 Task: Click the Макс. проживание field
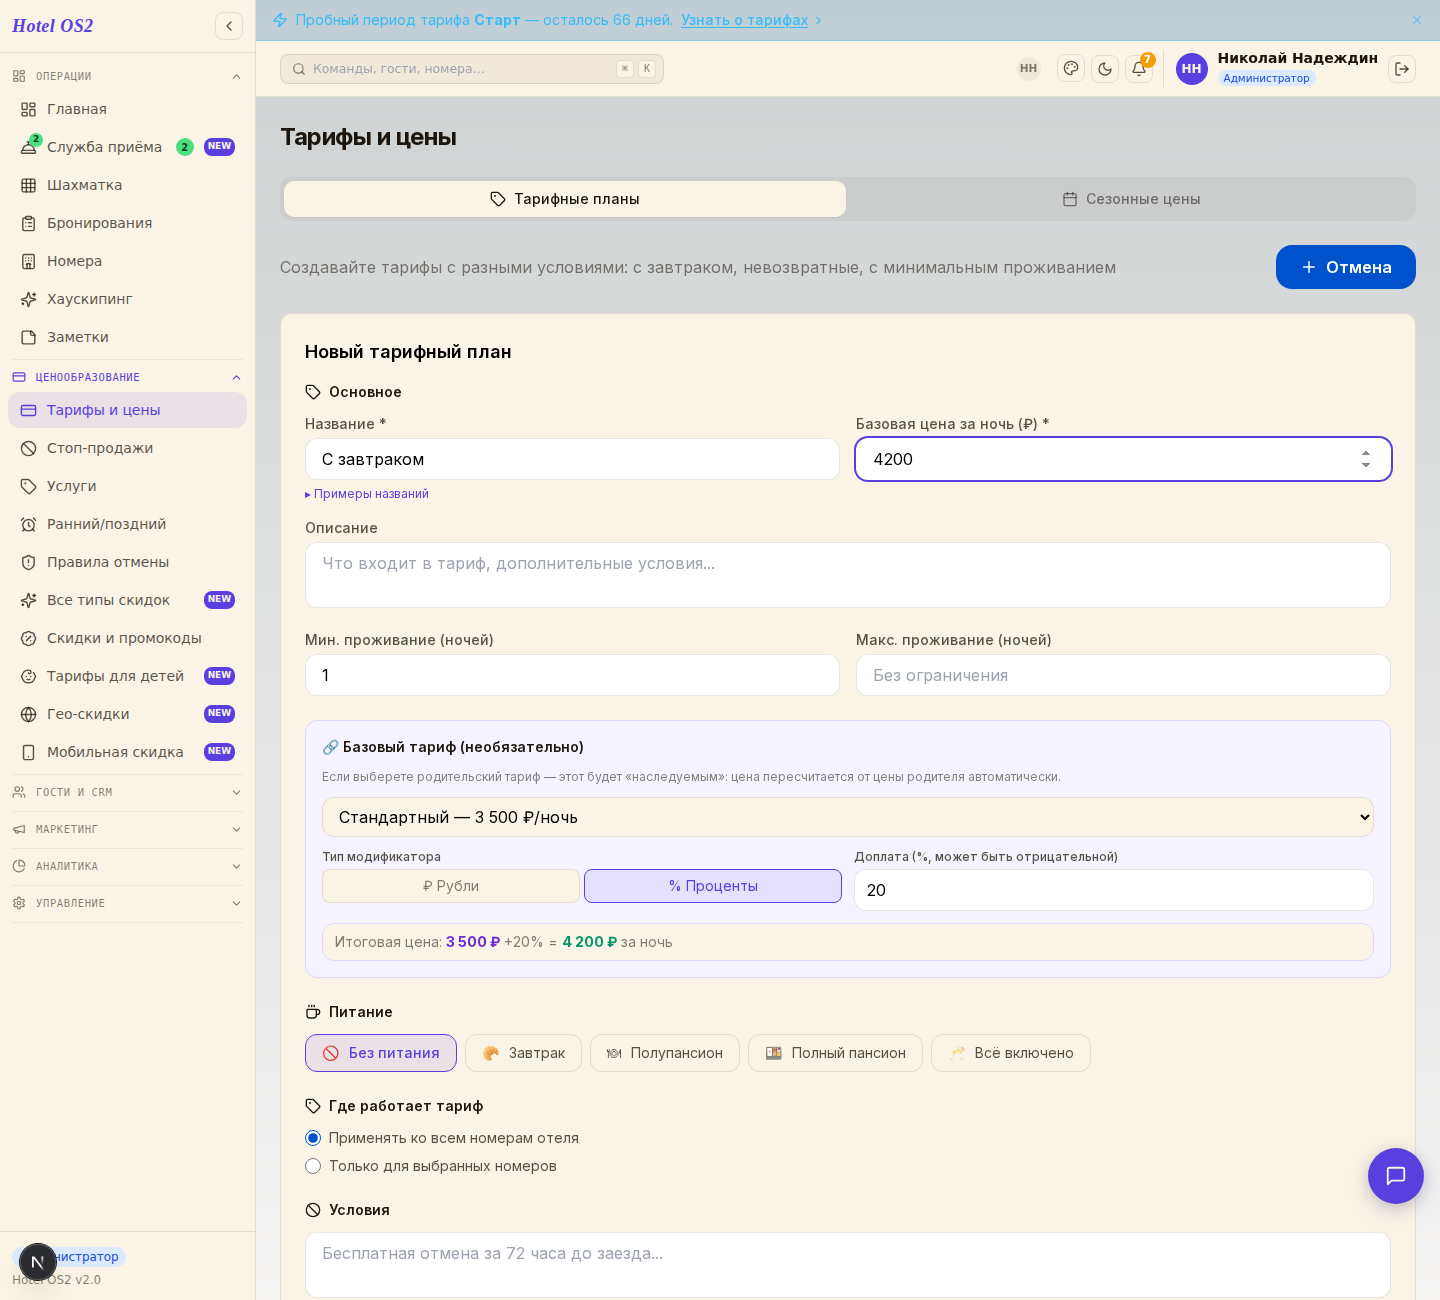(x=1123, y=675)
